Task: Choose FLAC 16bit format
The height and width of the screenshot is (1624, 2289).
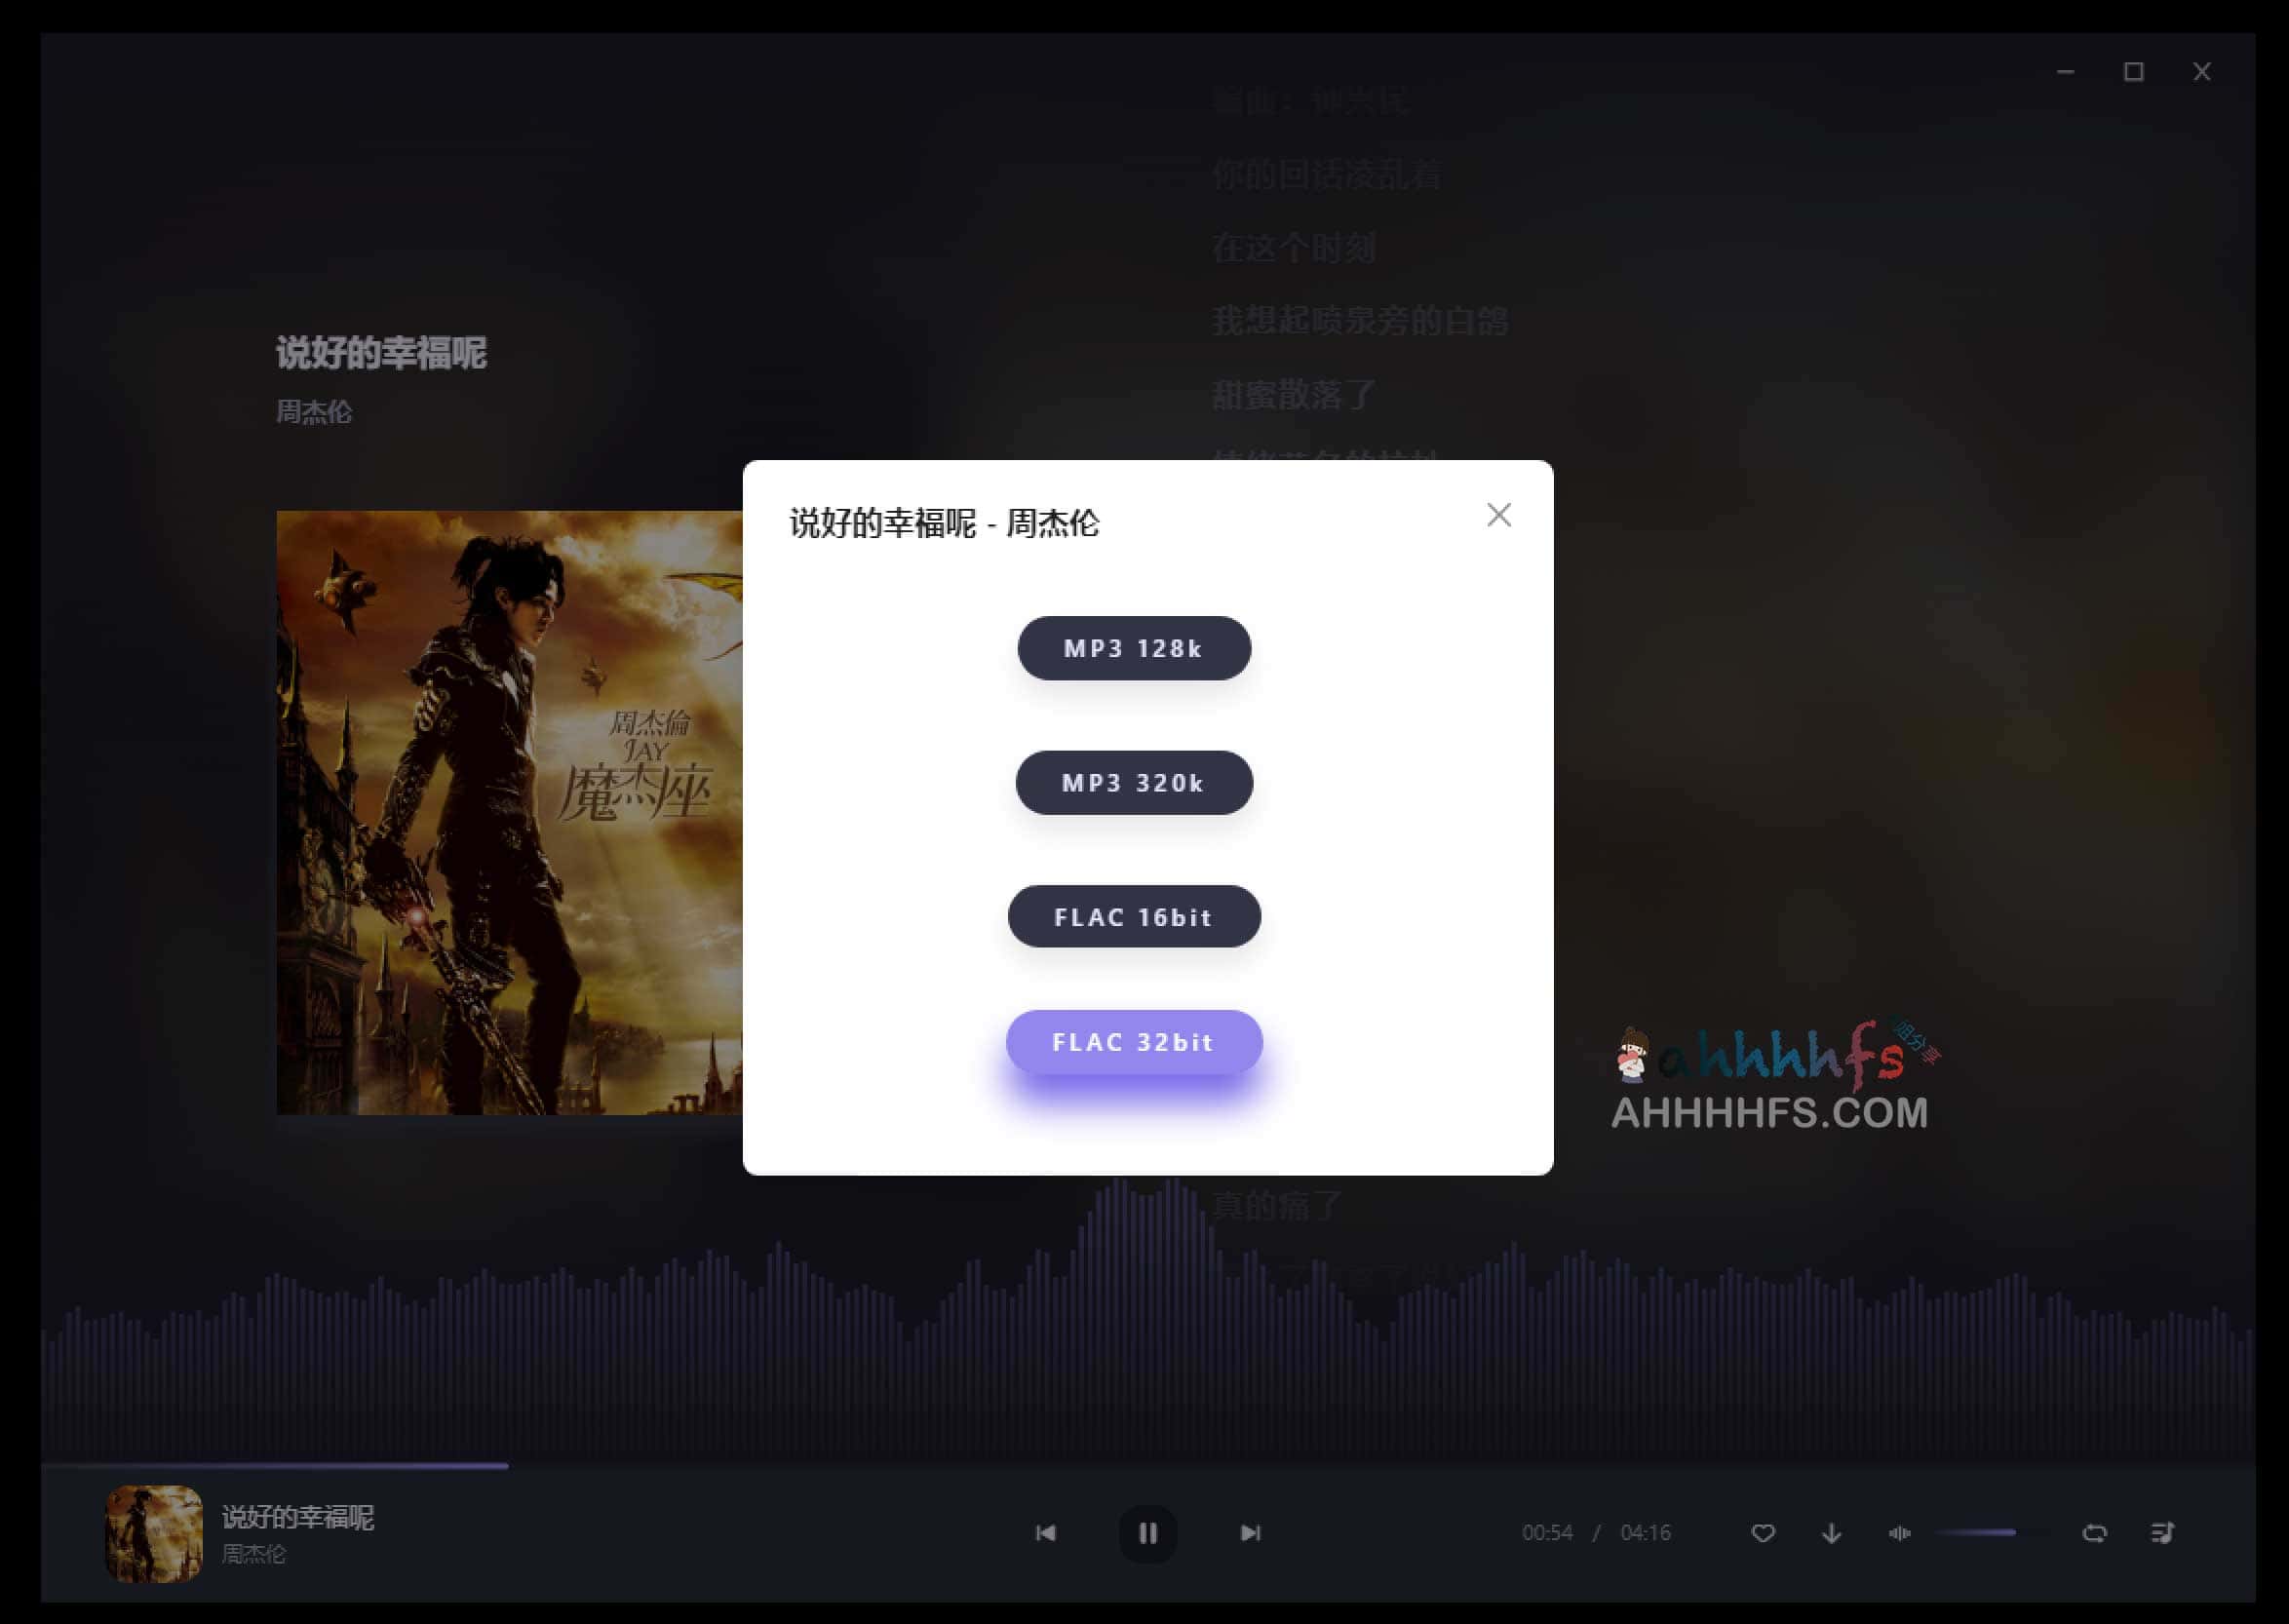Action: [x=1134, y=917]
